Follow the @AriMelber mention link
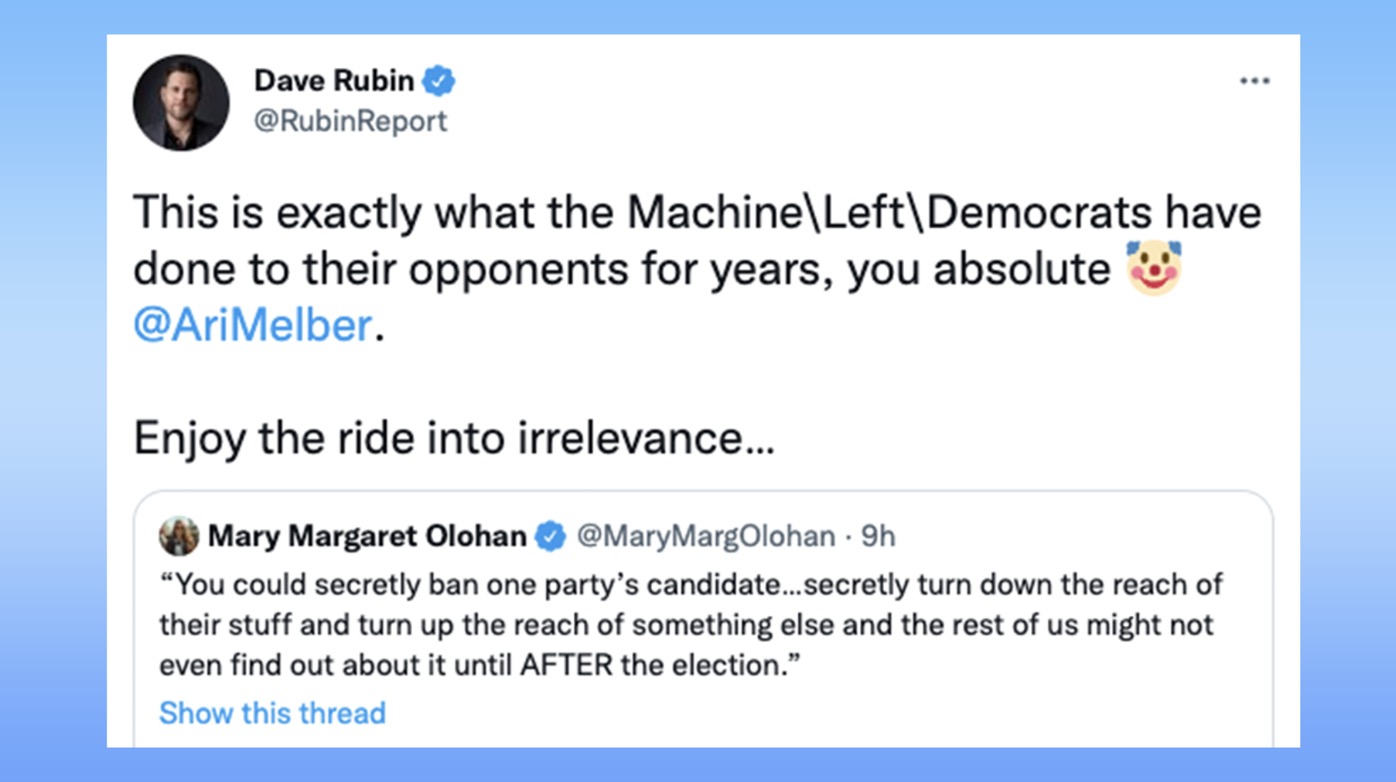Image resolution: width=1396 pixels, height=782 pixels. 252,326
